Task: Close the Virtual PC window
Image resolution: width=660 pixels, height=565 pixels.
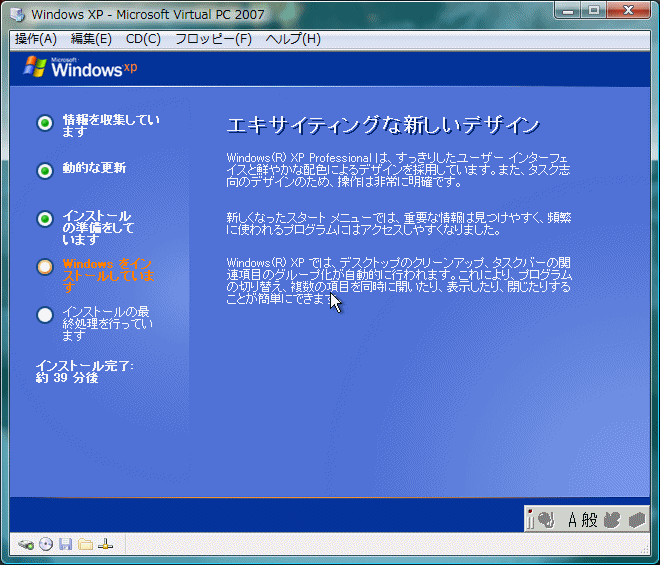Action: [628, 11]
